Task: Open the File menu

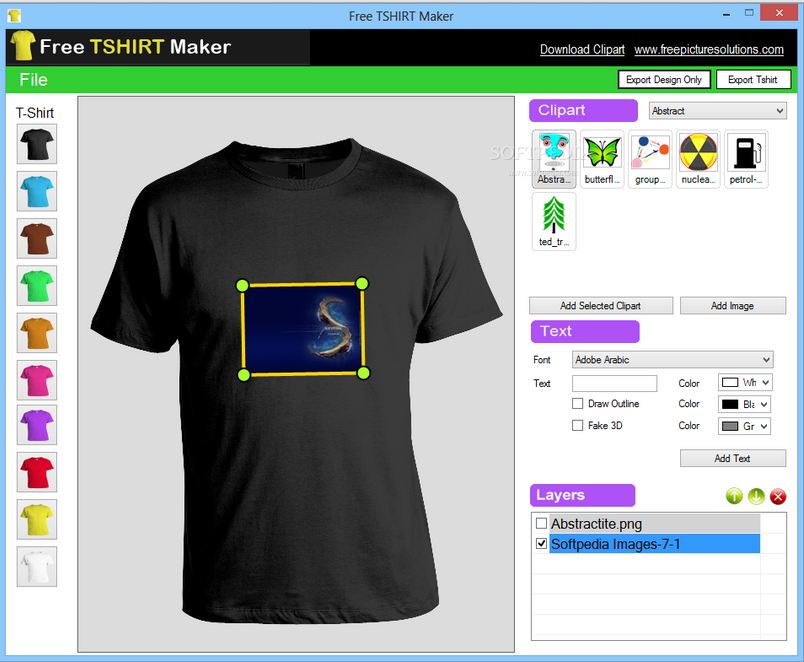Action: click(33, 79)
